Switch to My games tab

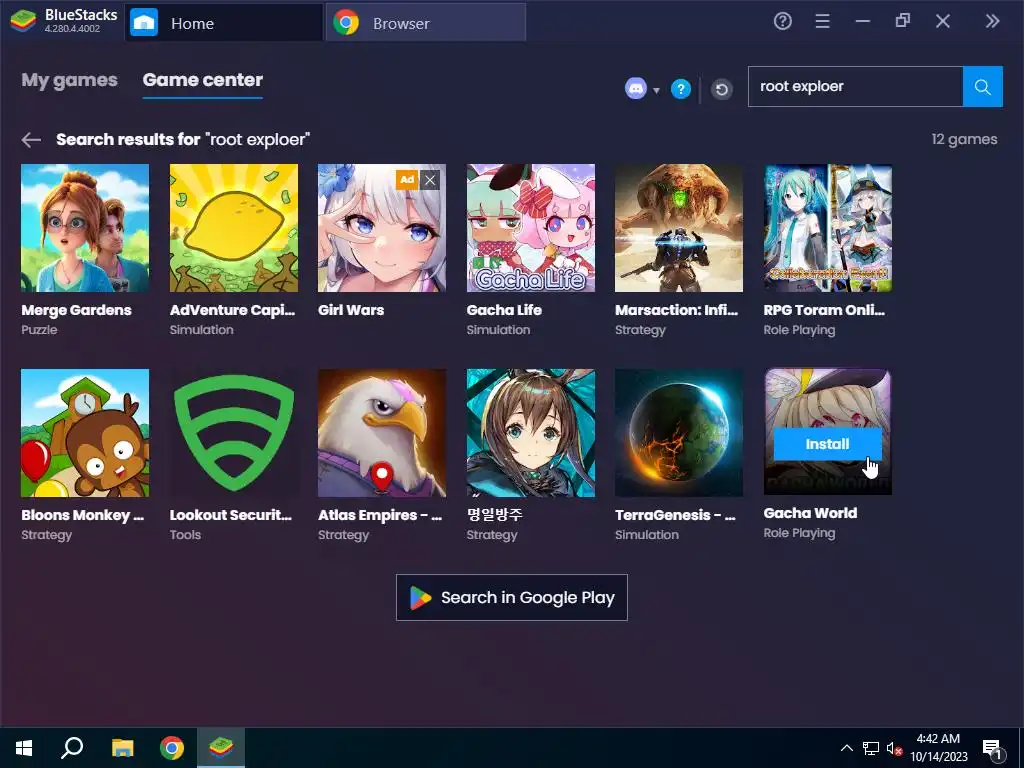[x=69, y=80]
